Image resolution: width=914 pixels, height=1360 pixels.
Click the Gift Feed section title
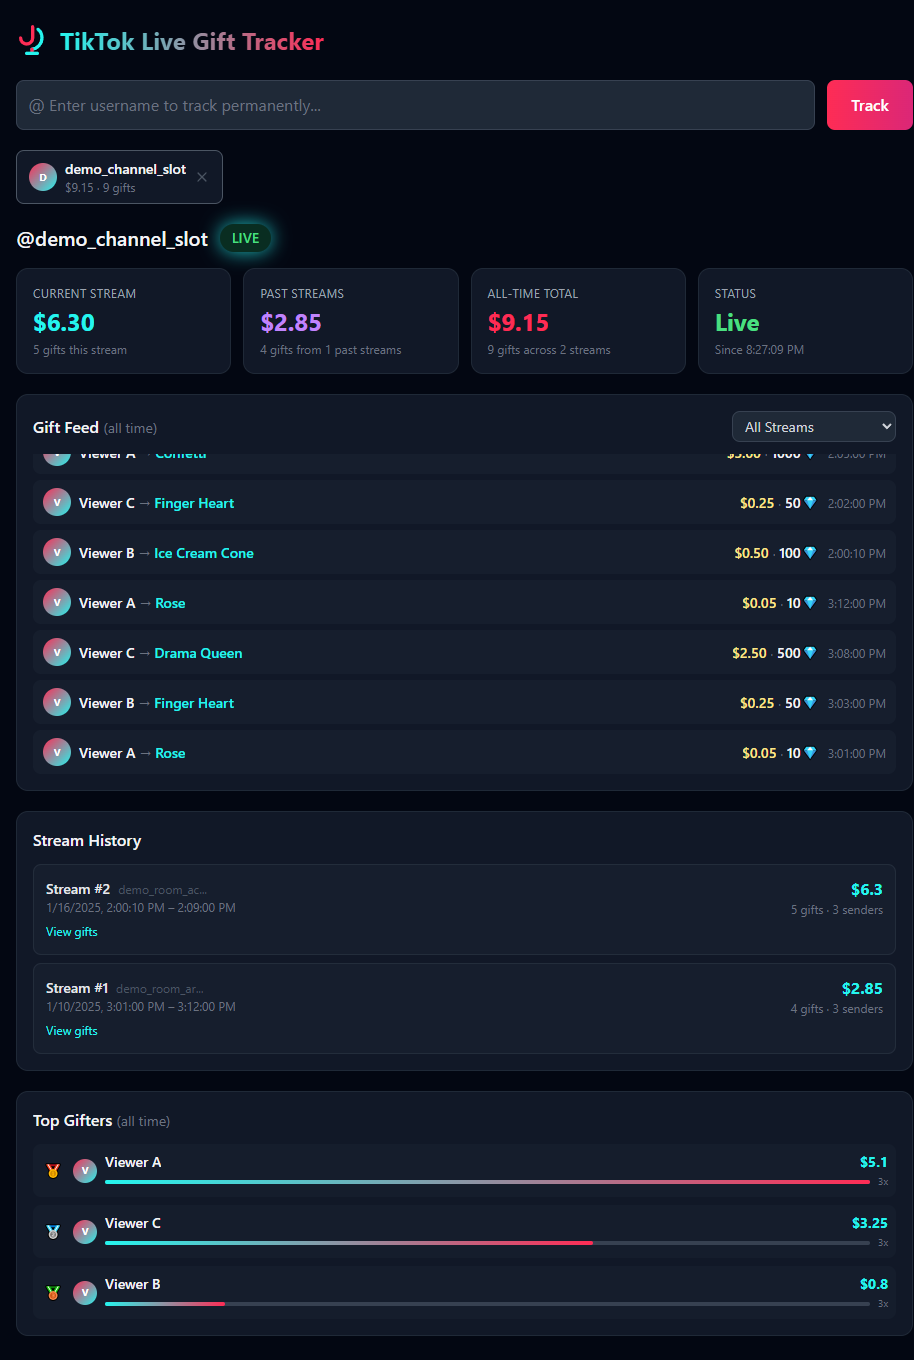[66, 427]
